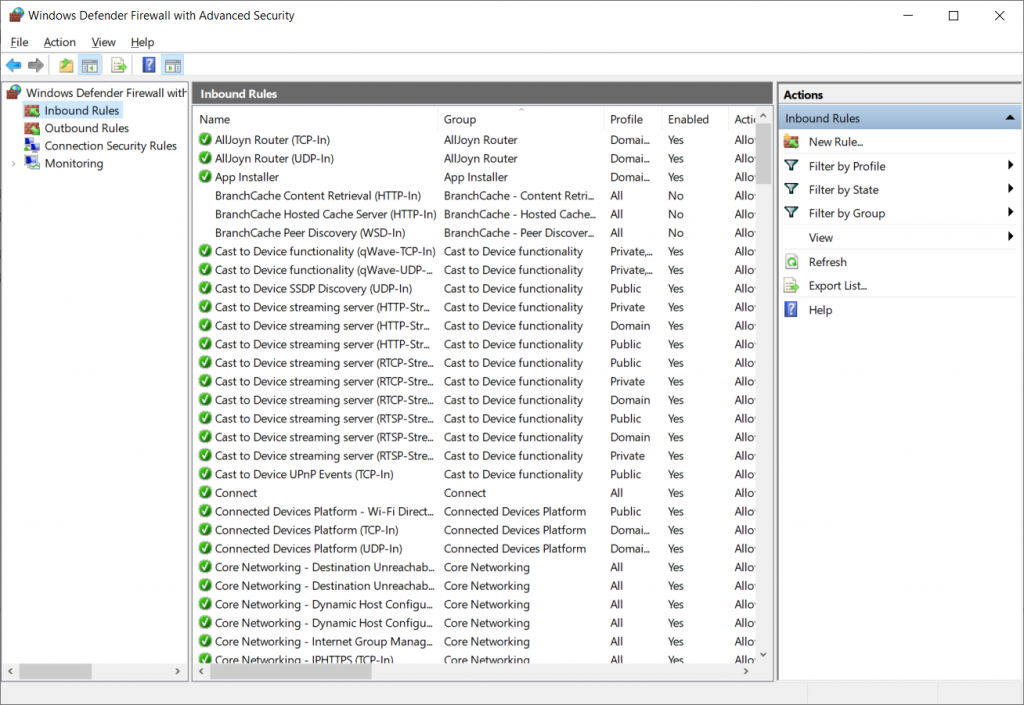Select Connection Security Rules in the tree

pyautogui.click(x=110, y=146)
